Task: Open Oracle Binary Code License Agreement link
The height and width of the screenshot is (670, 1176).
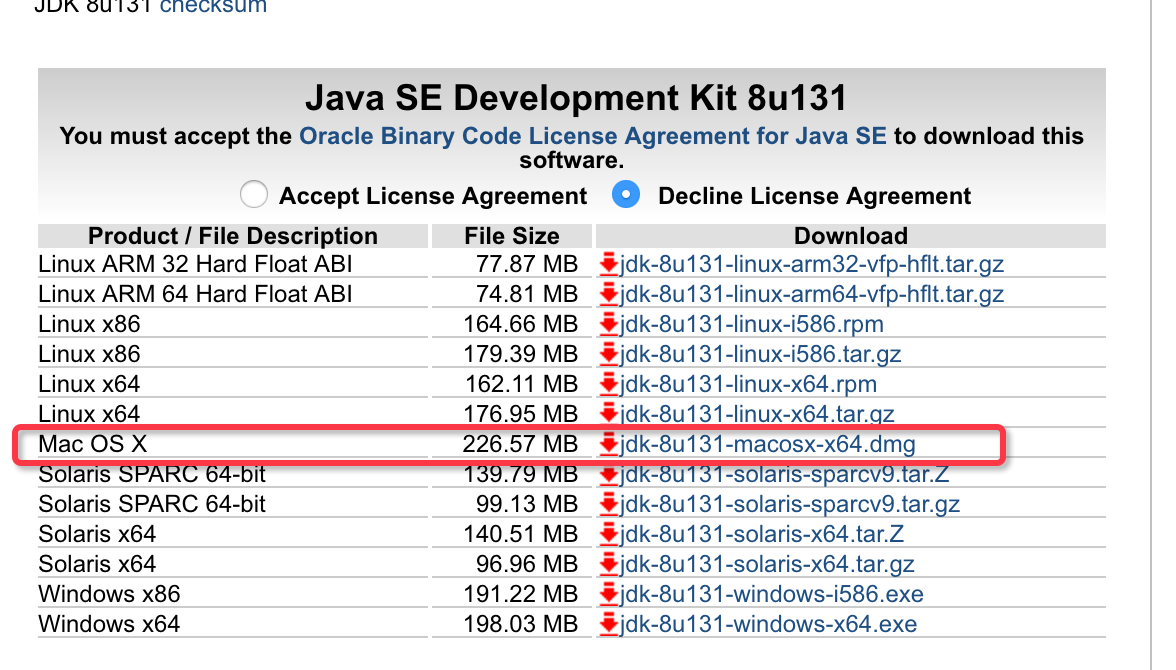Action: [x=592, y=136]
